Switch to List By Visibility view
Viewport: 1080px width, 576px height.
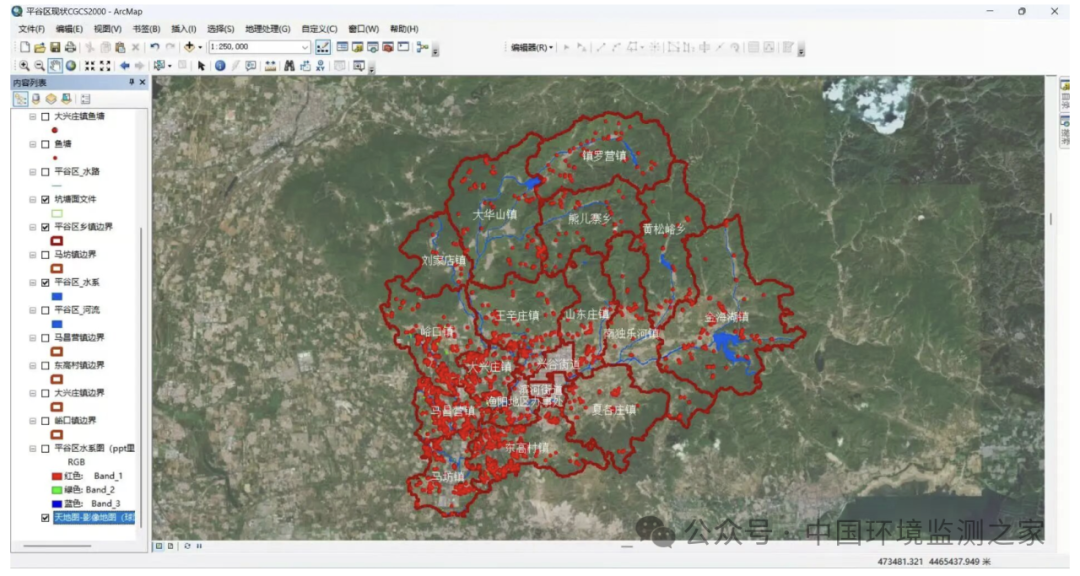point(51,99)
